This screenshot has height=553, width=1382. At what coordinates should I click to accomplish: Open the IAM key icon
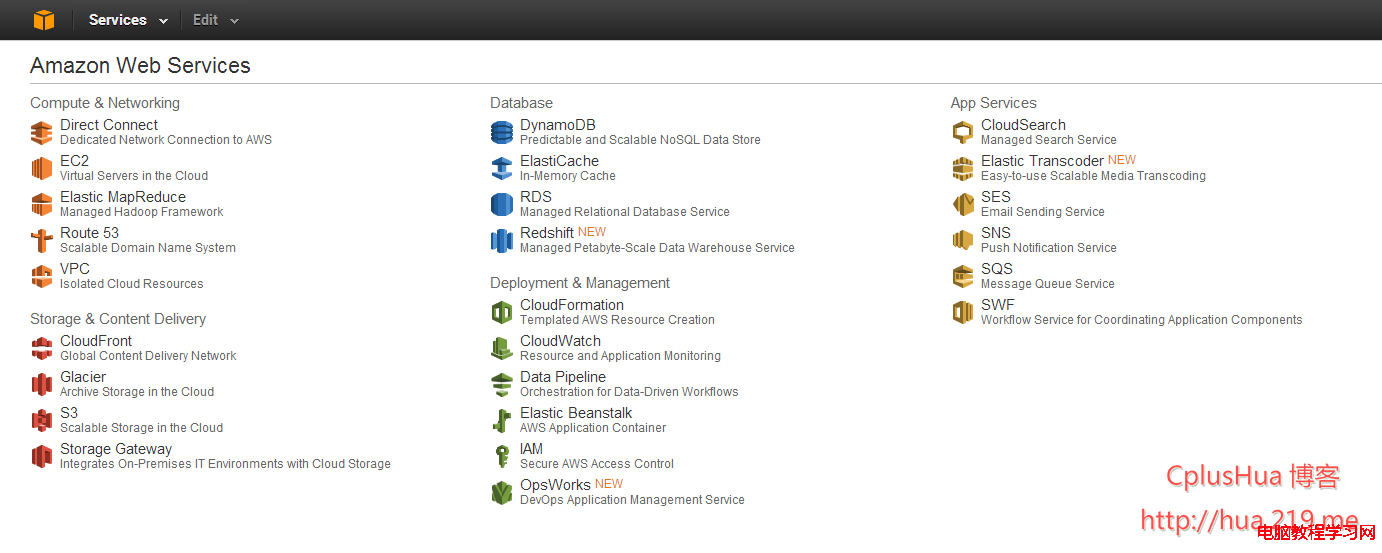(502, 456)
